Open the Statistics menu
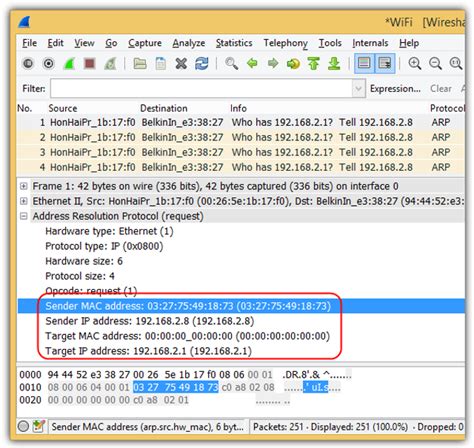This screenshot has width=474, height=448. [x=234, y=43]
